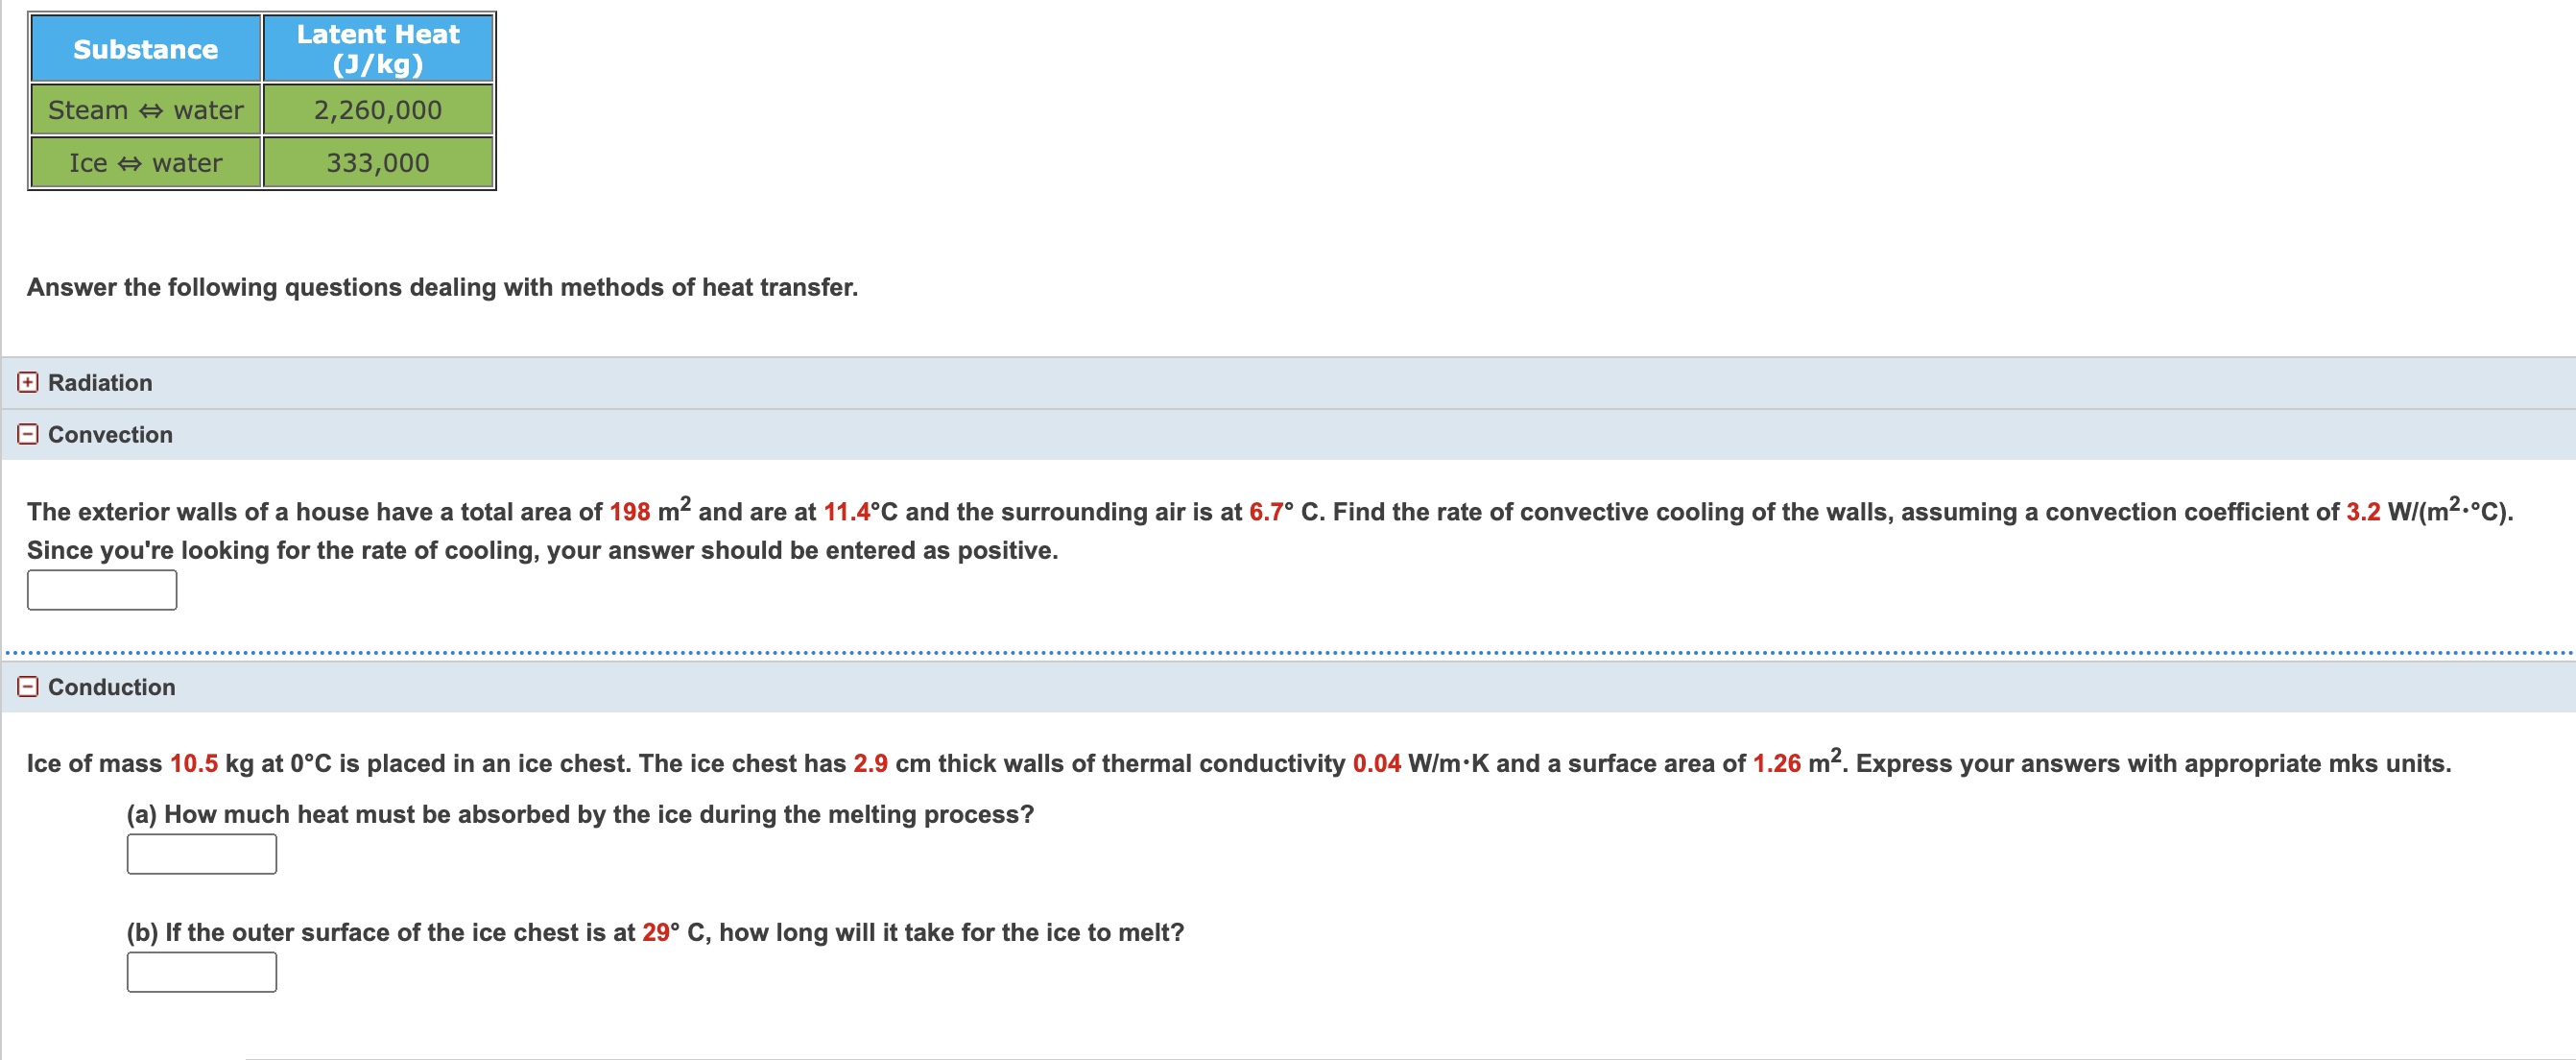Click the plus icon beside Radiation
Image resolution: width=2576 pixels, height=1060 pixels.
click(x=27, y=382)
